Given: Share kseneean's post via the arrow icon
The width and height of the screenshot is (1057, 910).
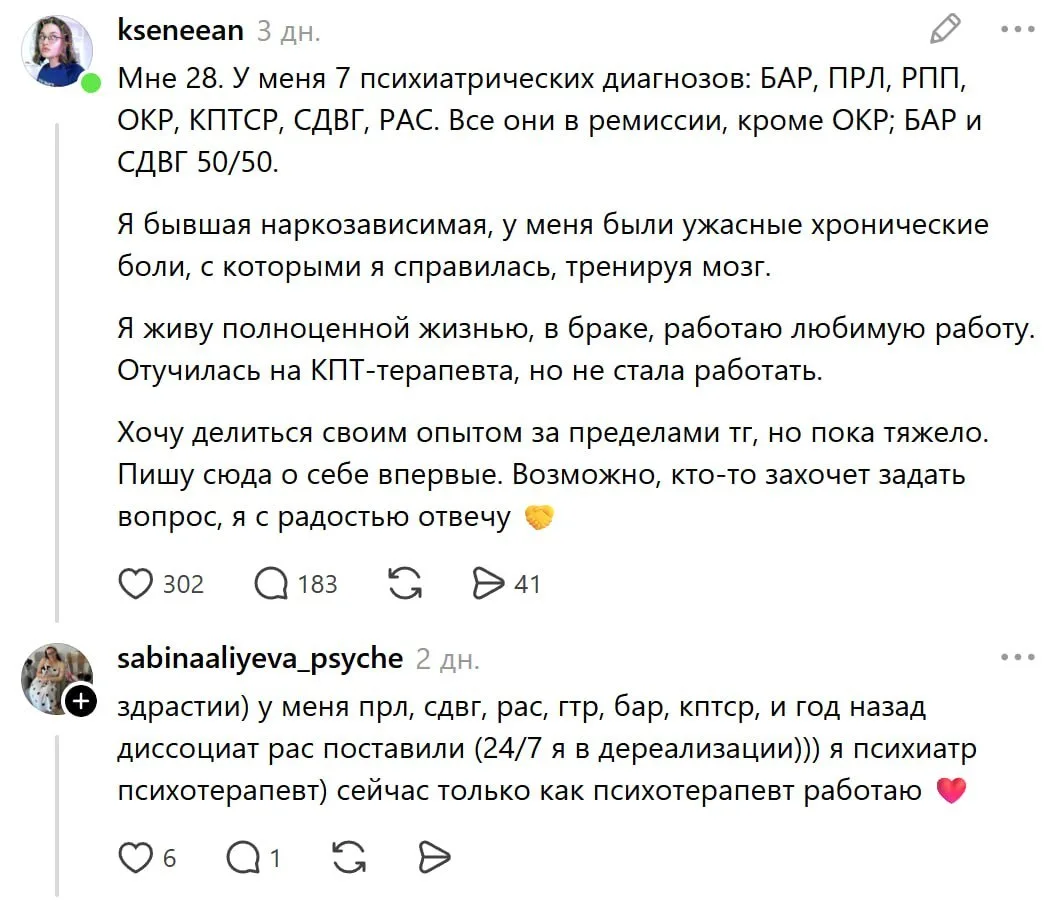Looking at the screenshot, I should (488, 583).
